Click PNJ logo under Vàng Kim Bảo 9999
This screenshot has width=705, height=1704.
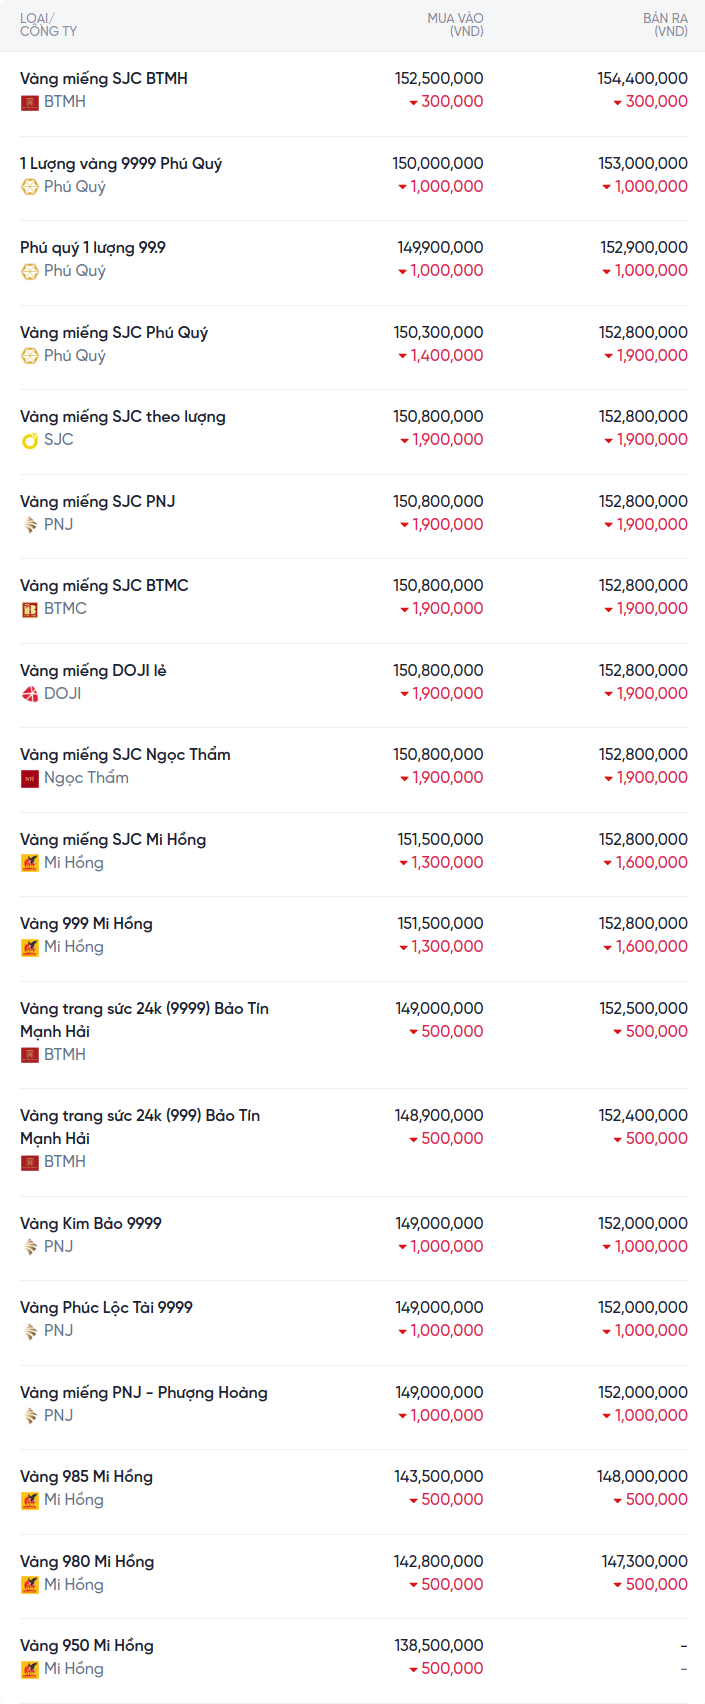(30, 1247)
